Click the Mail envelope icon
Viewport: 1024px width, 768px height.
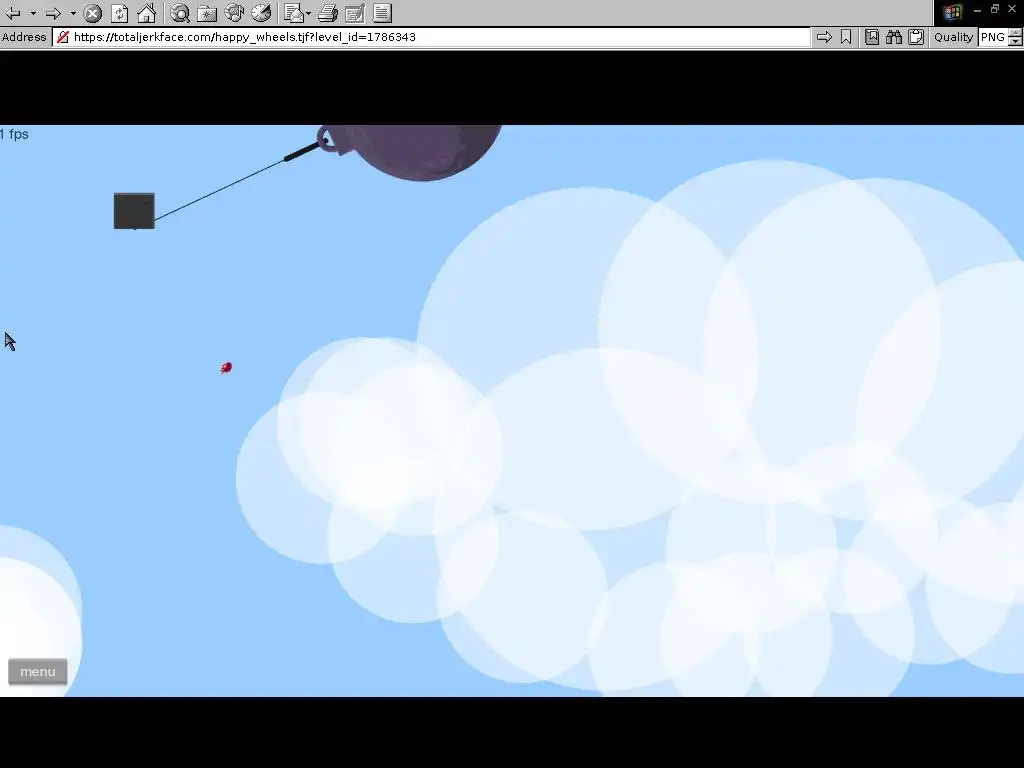pos(295,13)
